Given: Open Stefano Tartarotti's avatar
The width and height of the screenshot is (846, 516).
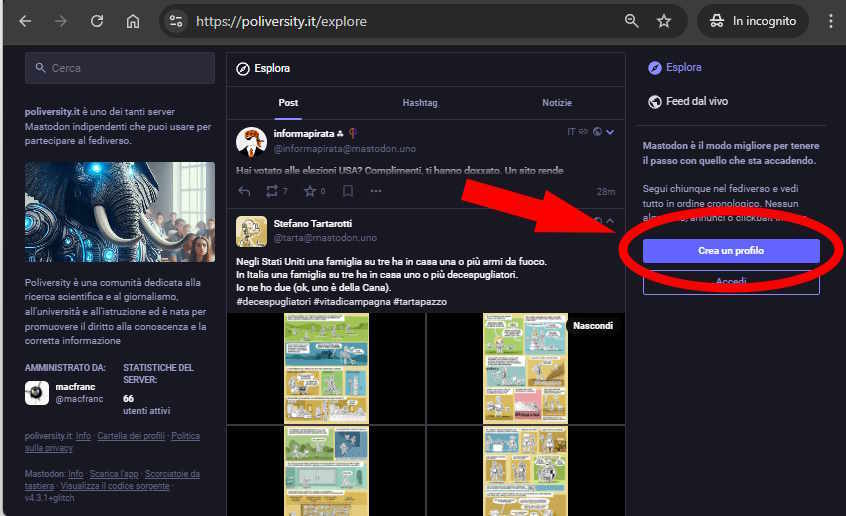Looking at the screenshot, I should 251,231.
